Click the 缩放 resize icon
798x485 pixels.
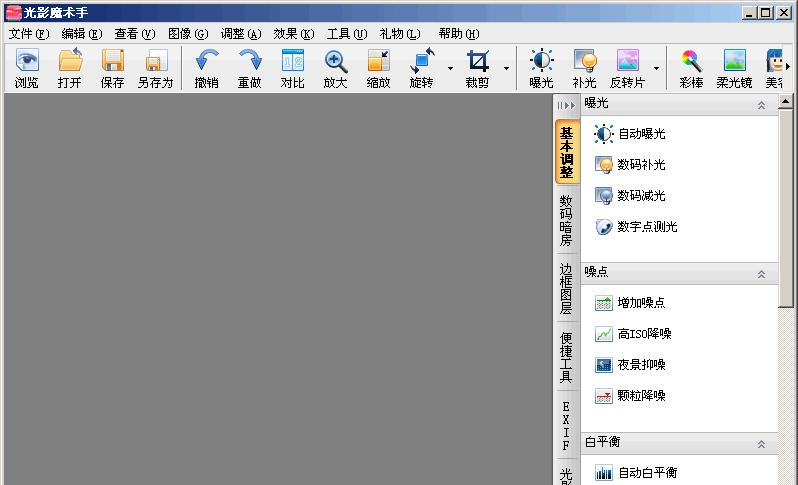tap(378, 60)
